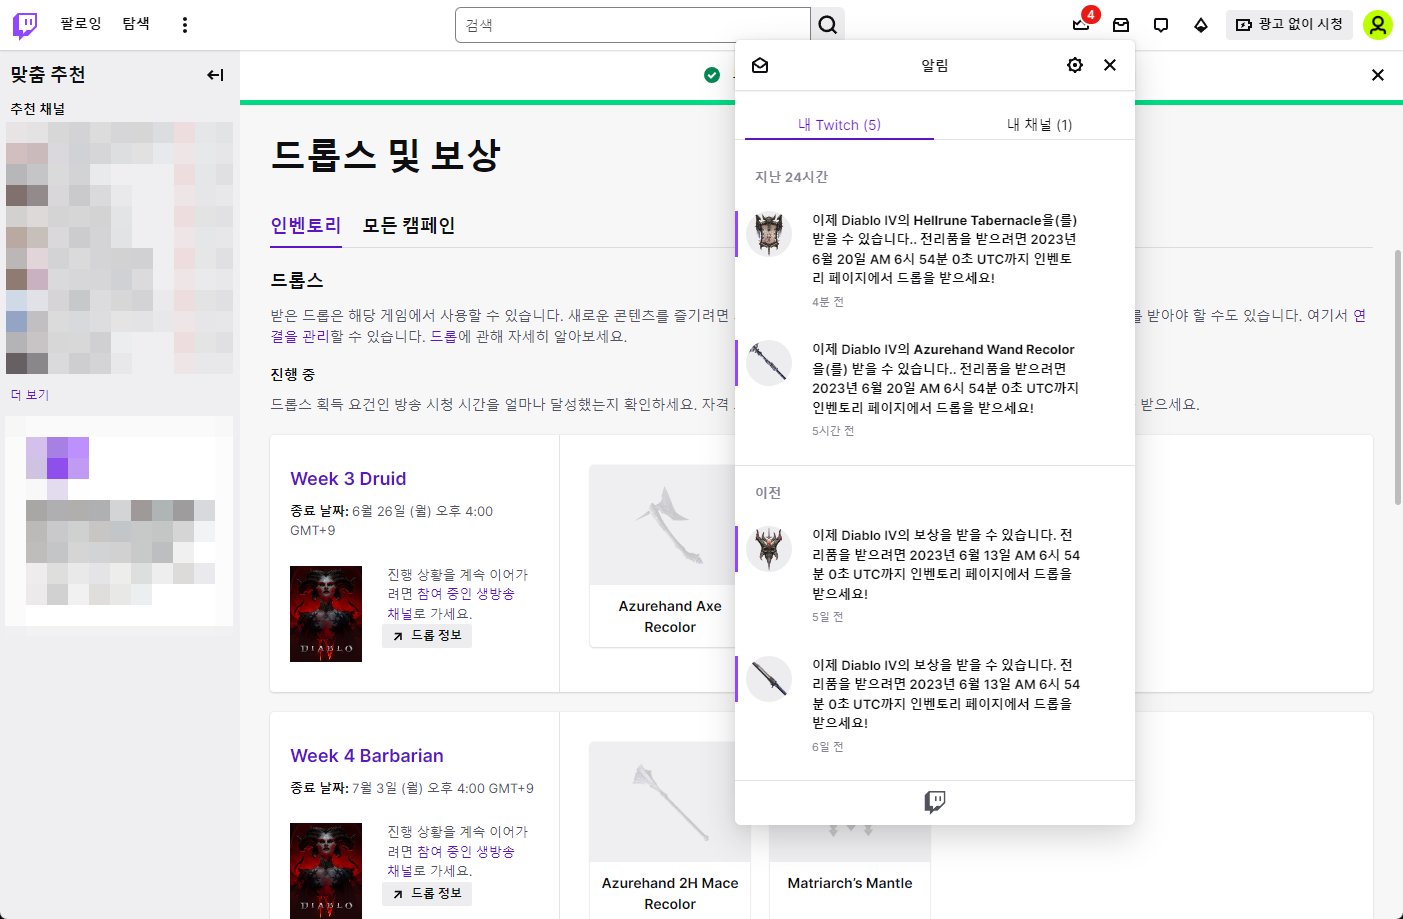Click the 더 보기 link in the sidebar
The image size is (1403, 919).
pos(30,395)
